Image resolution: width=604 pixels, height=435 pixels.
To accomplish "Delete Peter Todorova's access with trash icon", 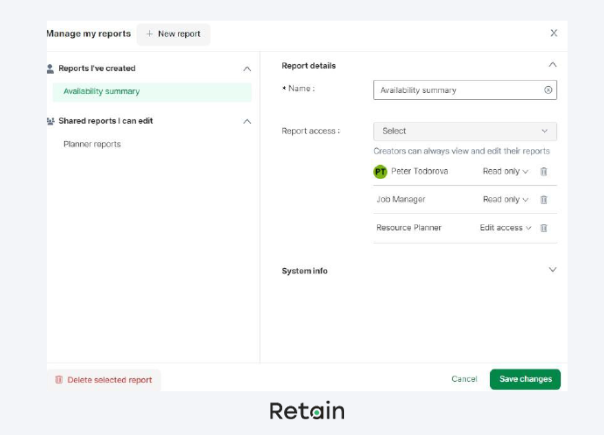I will tap(544, 171).
